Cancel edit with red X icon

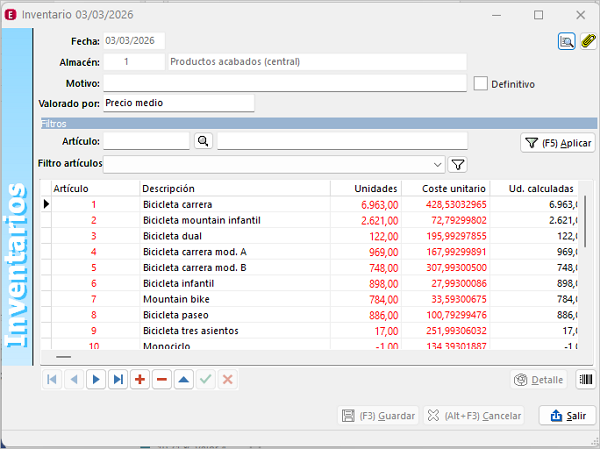point(228,379)
